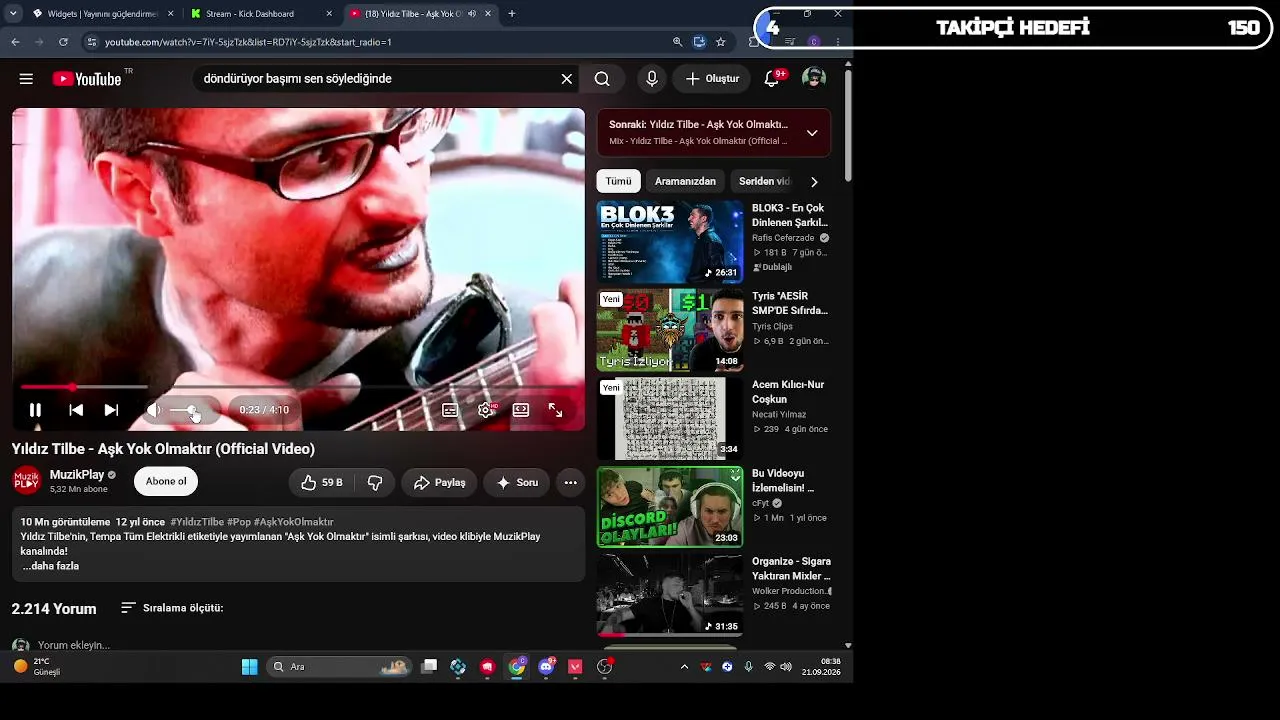Reload the page
The height and width of the screenshot is (720, 1280).
[x=63, y=42]
